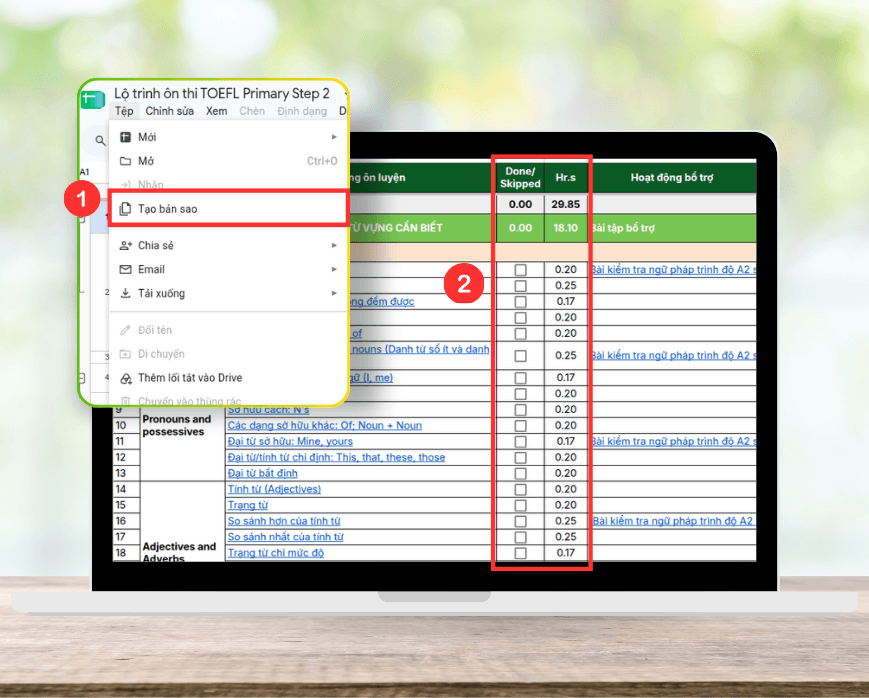
Task: Open Bài kiểm tra ngữ pháp link in row 16
Action: (673, 521)
